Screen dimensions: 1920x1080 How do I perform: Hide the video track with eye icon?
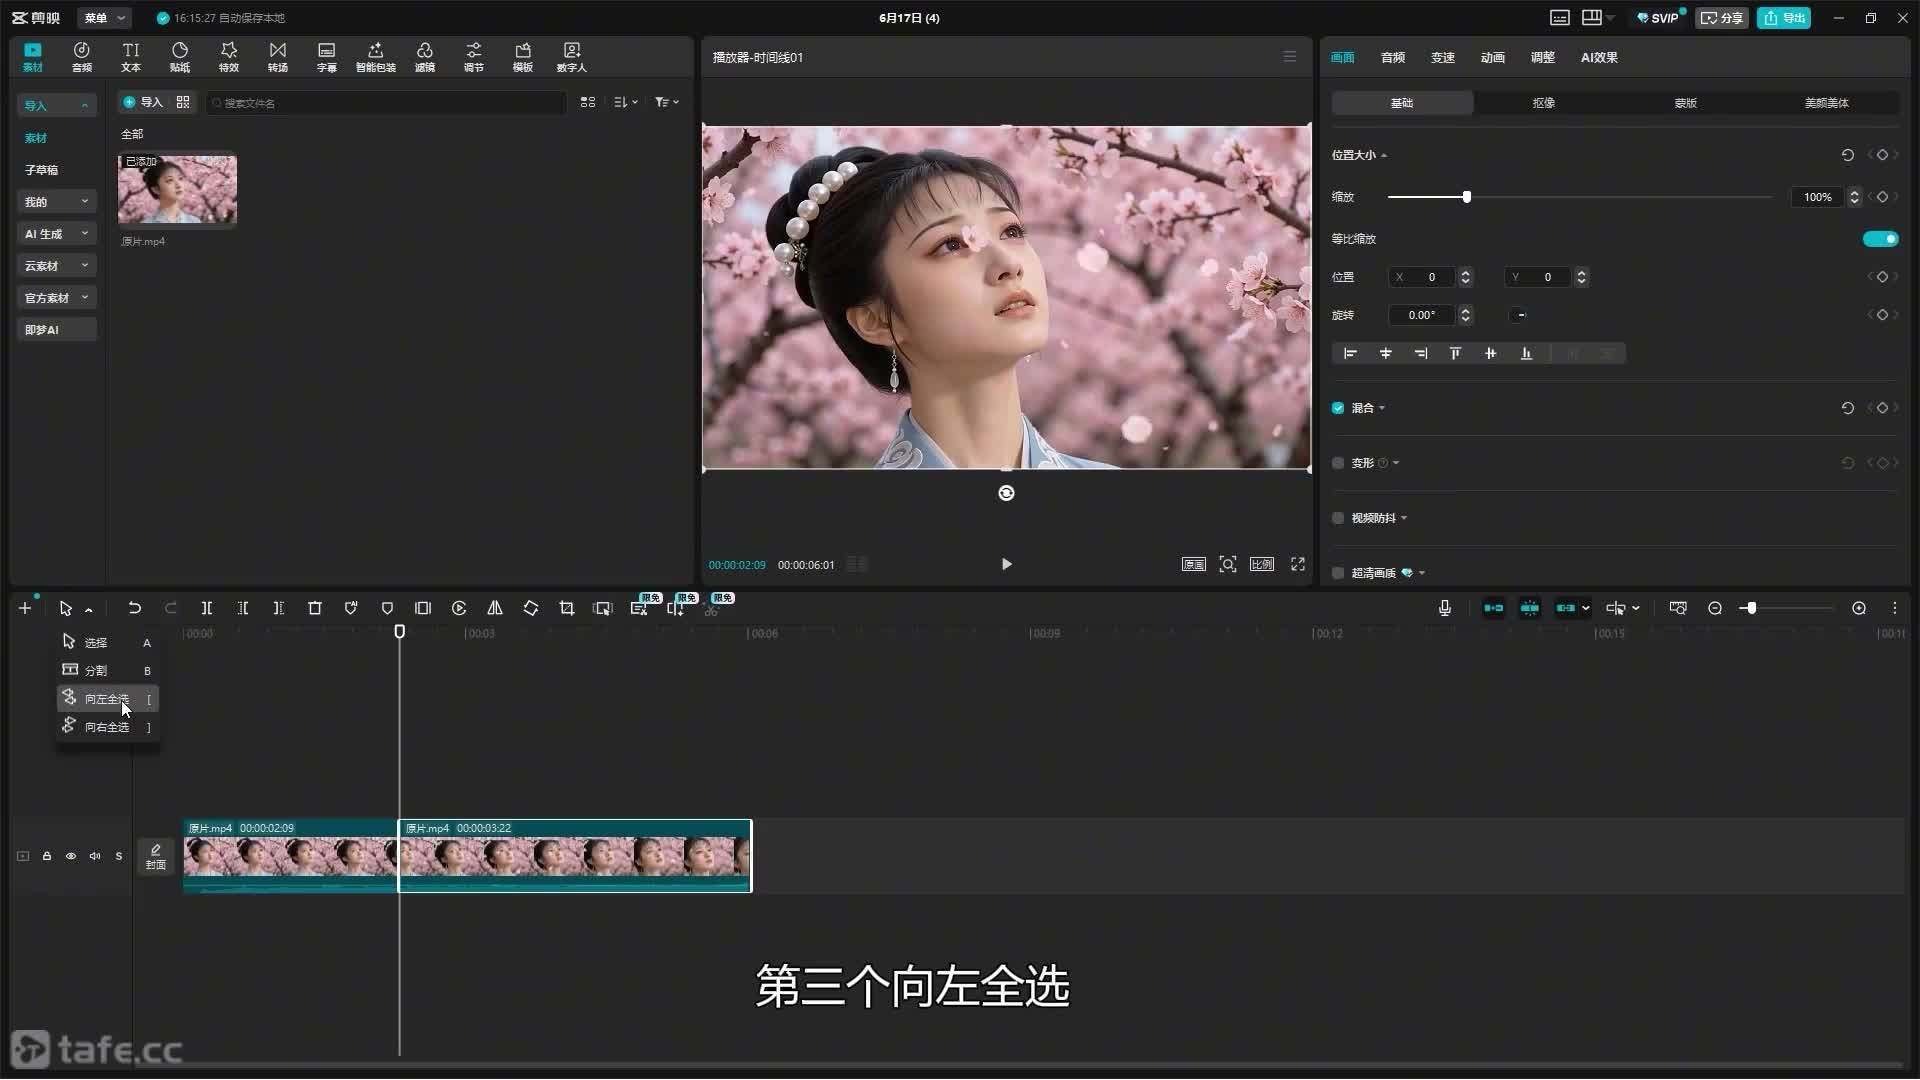click(x=71, y=856)
